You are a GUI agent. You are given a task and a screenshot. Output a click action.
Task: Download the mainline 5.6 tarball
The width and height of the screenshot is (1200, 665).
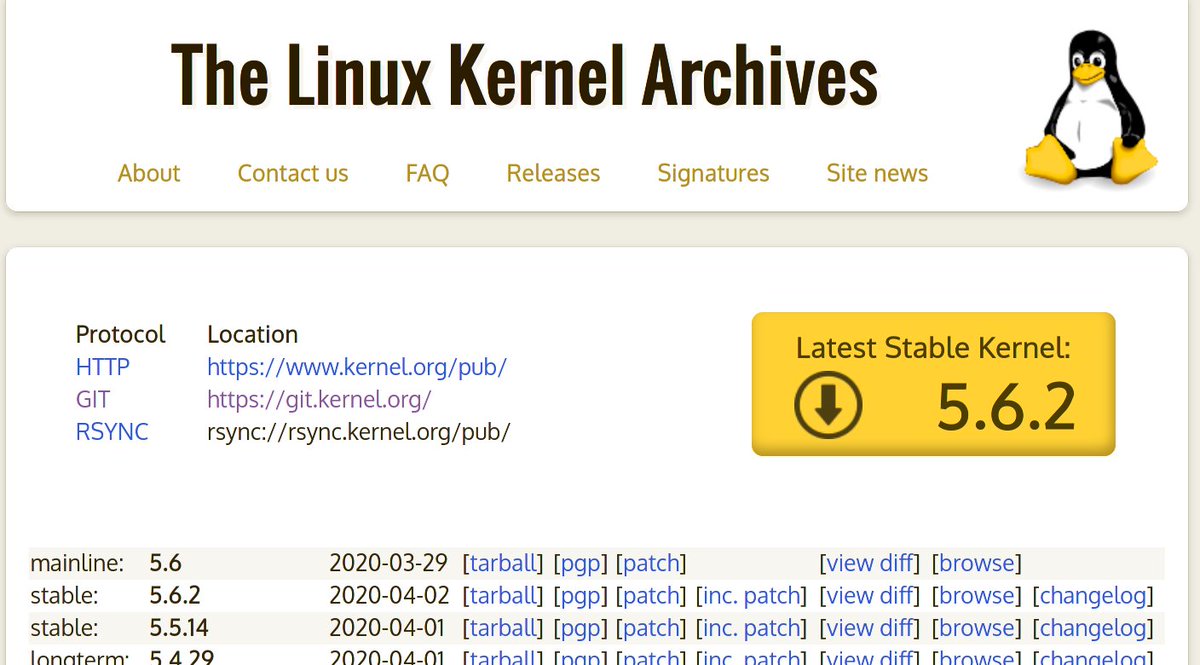click(x=505, y=563)
